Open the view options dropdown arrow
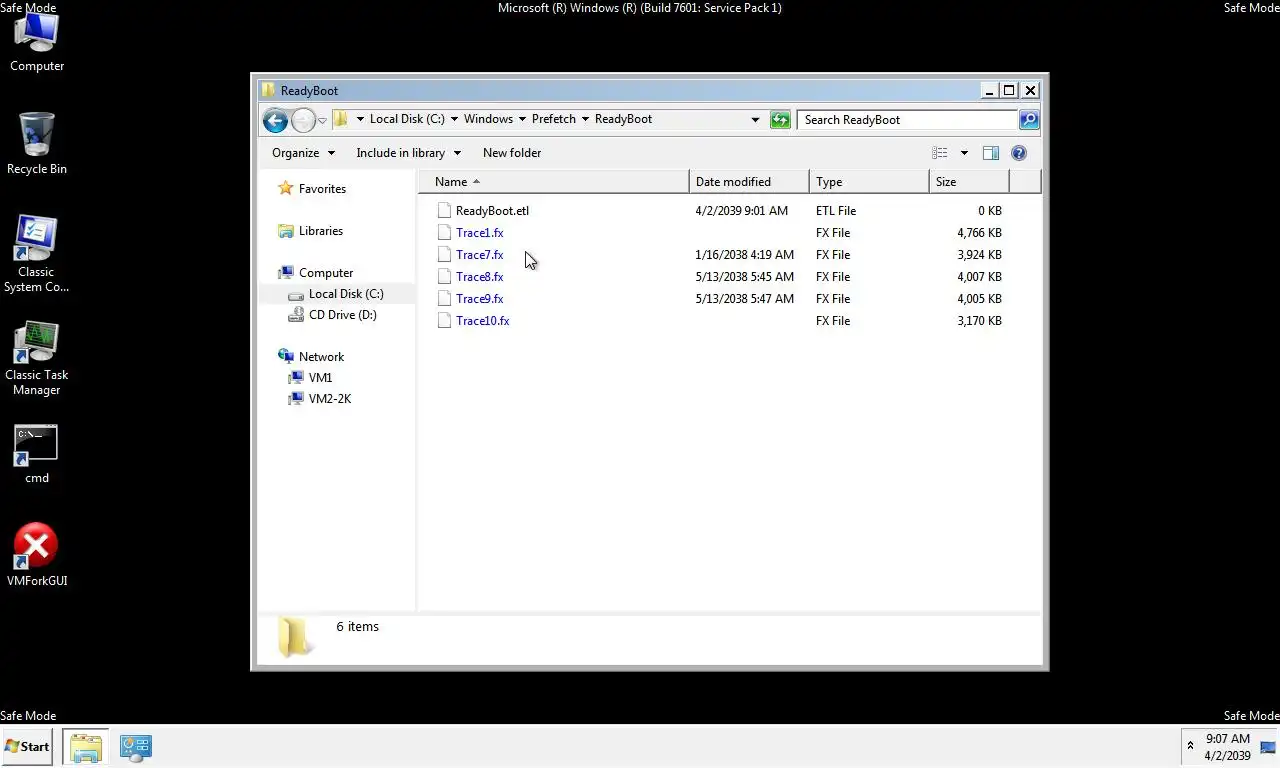Viewport: 1280px width, 768px height. (x=964, y=153)
